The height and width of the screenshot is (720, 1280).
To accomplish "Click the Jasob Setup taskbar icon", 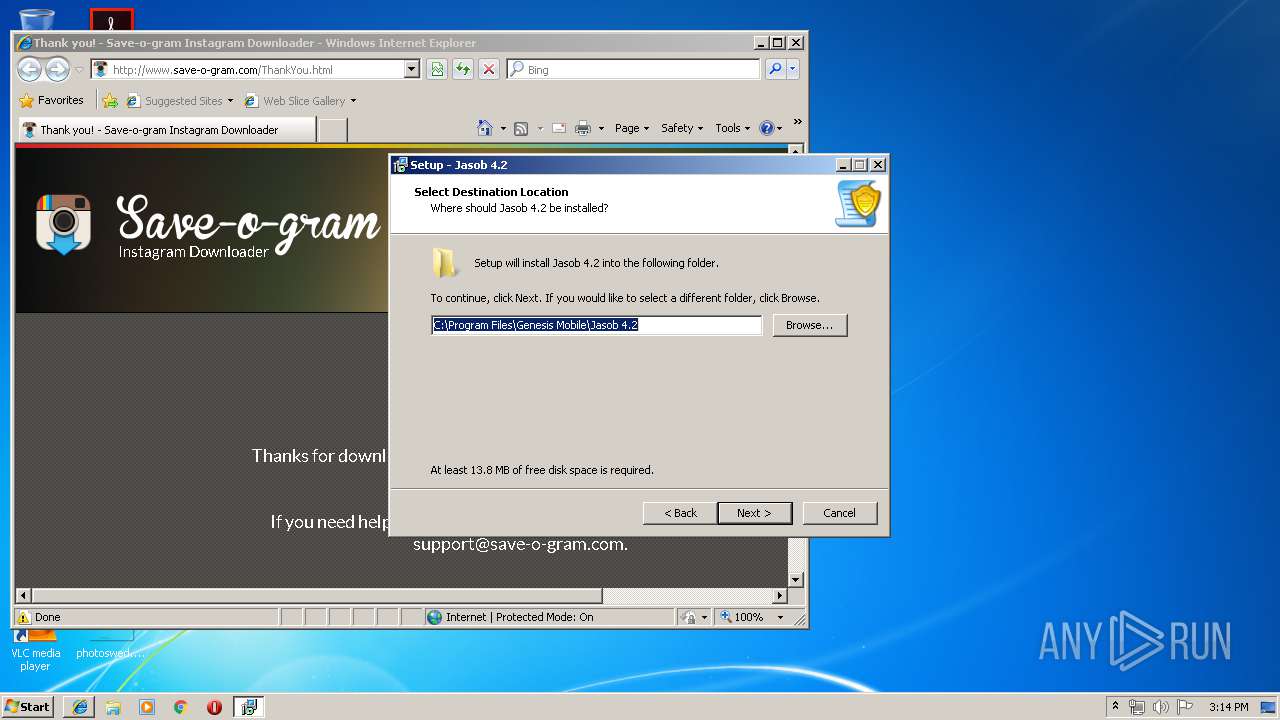I will [x=249, y=707].
